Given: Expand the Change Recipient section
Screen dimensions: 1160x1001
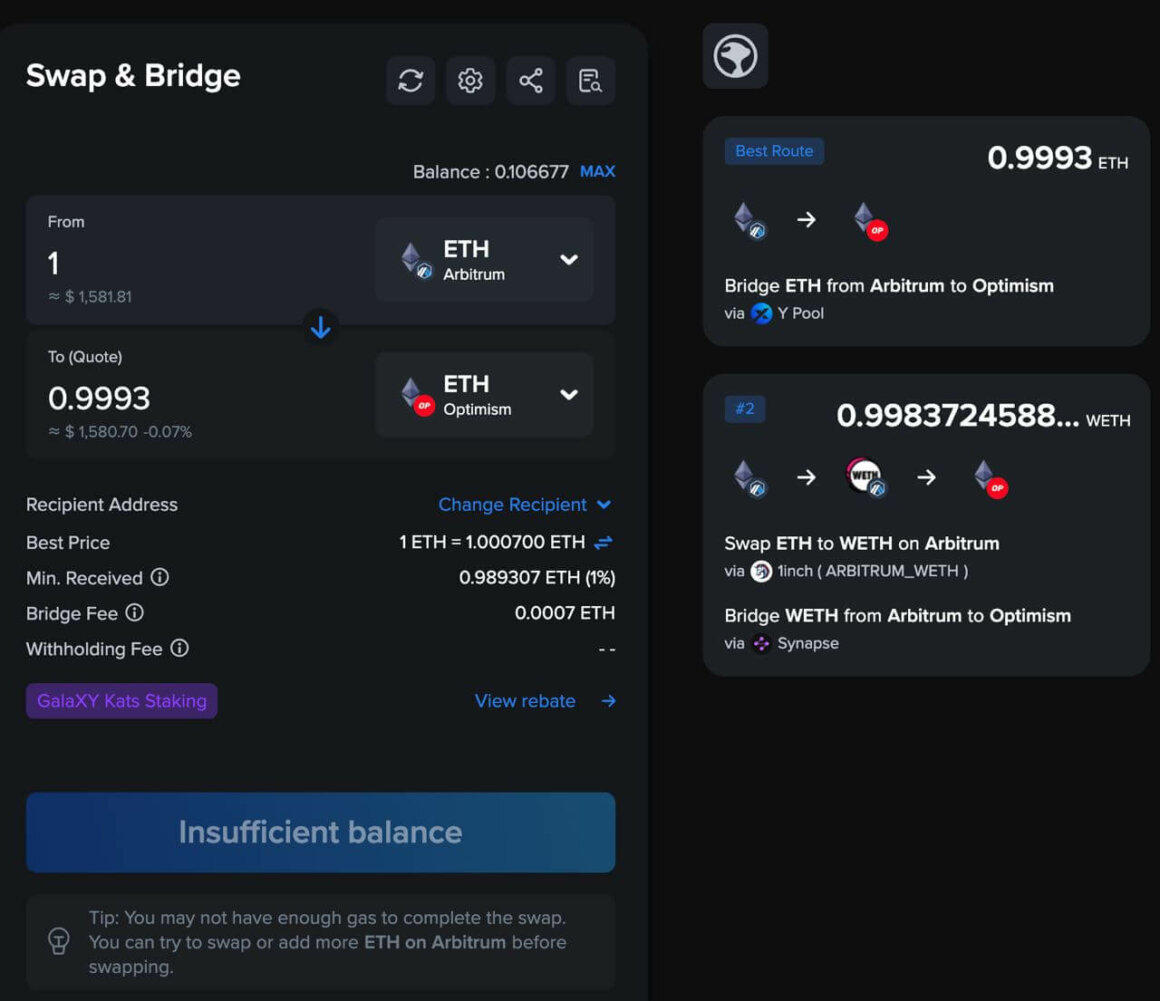Looking at the screenshot, I should pos(526,505).
